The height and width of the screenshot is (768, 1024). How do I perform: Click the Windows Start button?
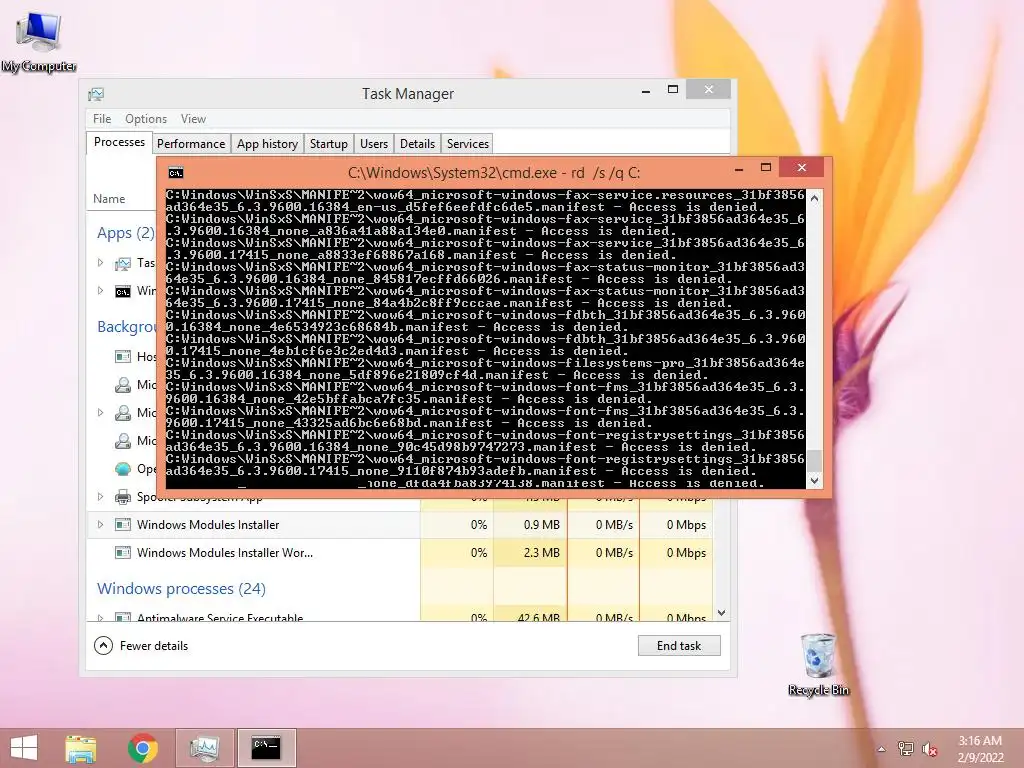pyautogui.click(x=24, y=748)
